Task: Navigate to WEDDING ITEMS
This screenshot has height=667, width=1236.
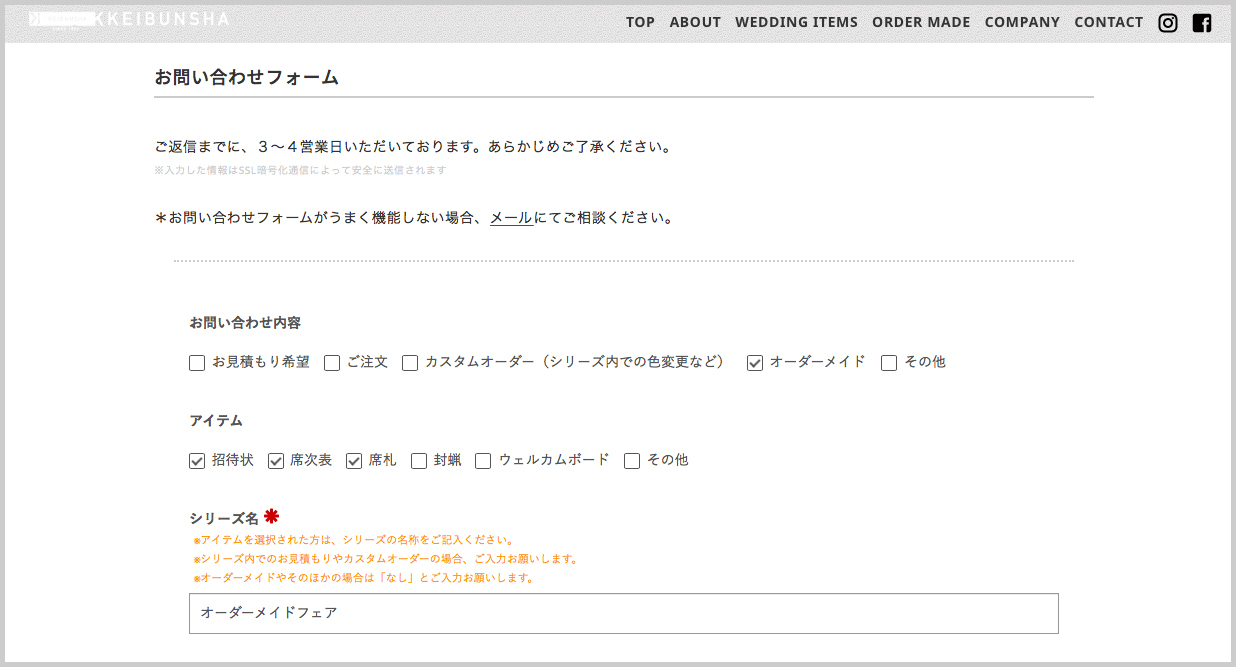Action: click(x=796, y=22)
